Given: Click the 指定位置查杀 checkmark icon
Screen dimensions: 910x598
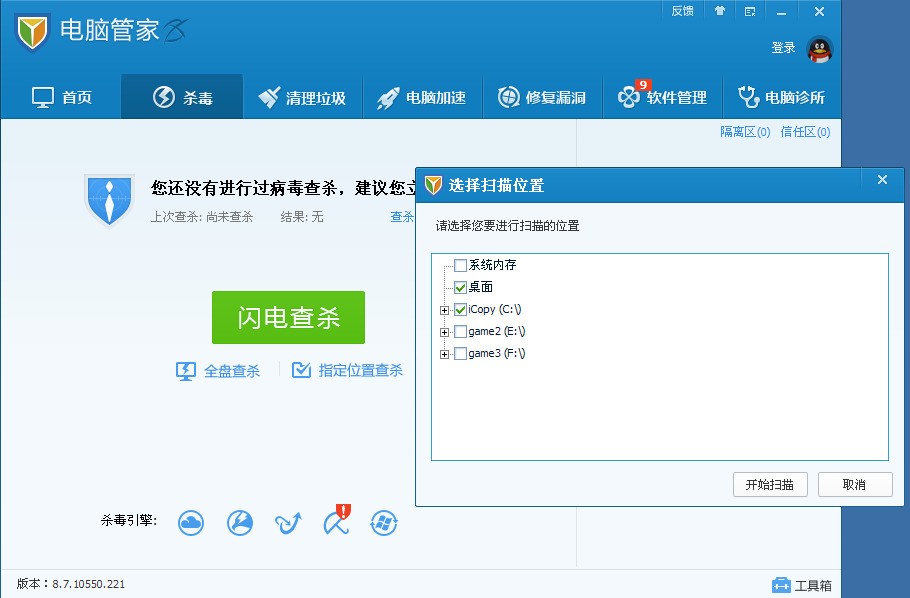Looking at the screenshot, I should point(301,370).
